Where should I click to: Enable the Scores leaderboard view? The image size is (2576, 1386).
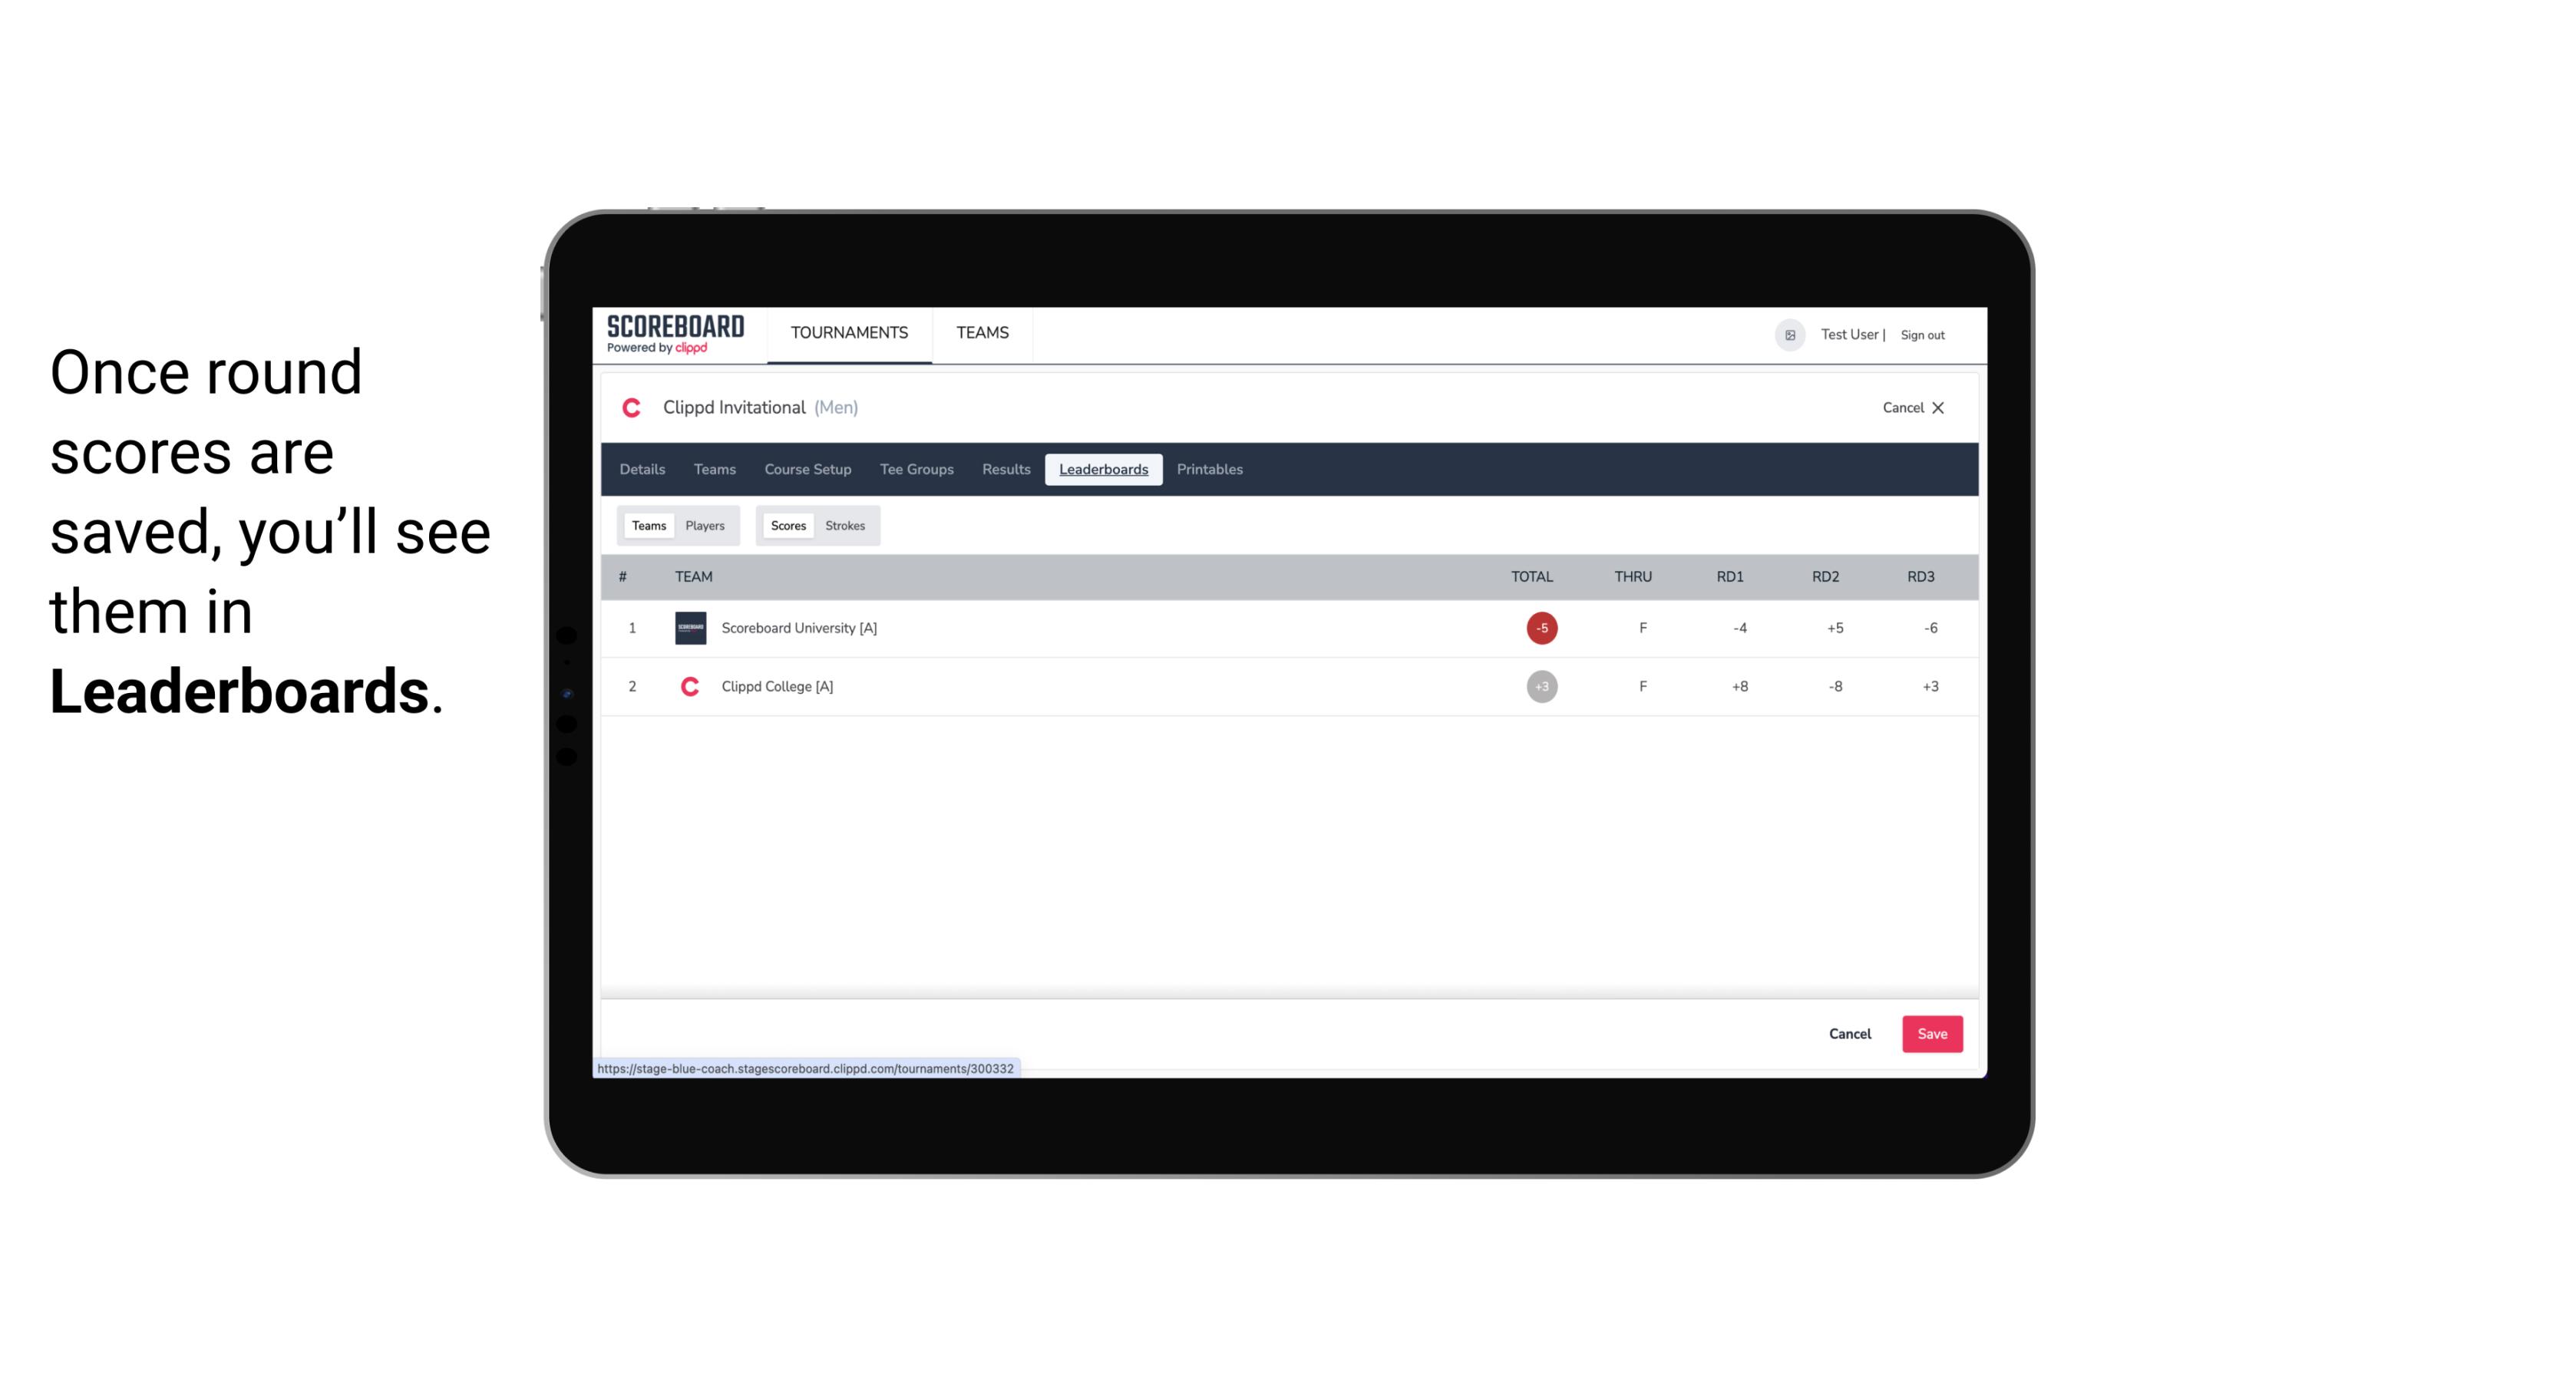[x=787, y=526]
